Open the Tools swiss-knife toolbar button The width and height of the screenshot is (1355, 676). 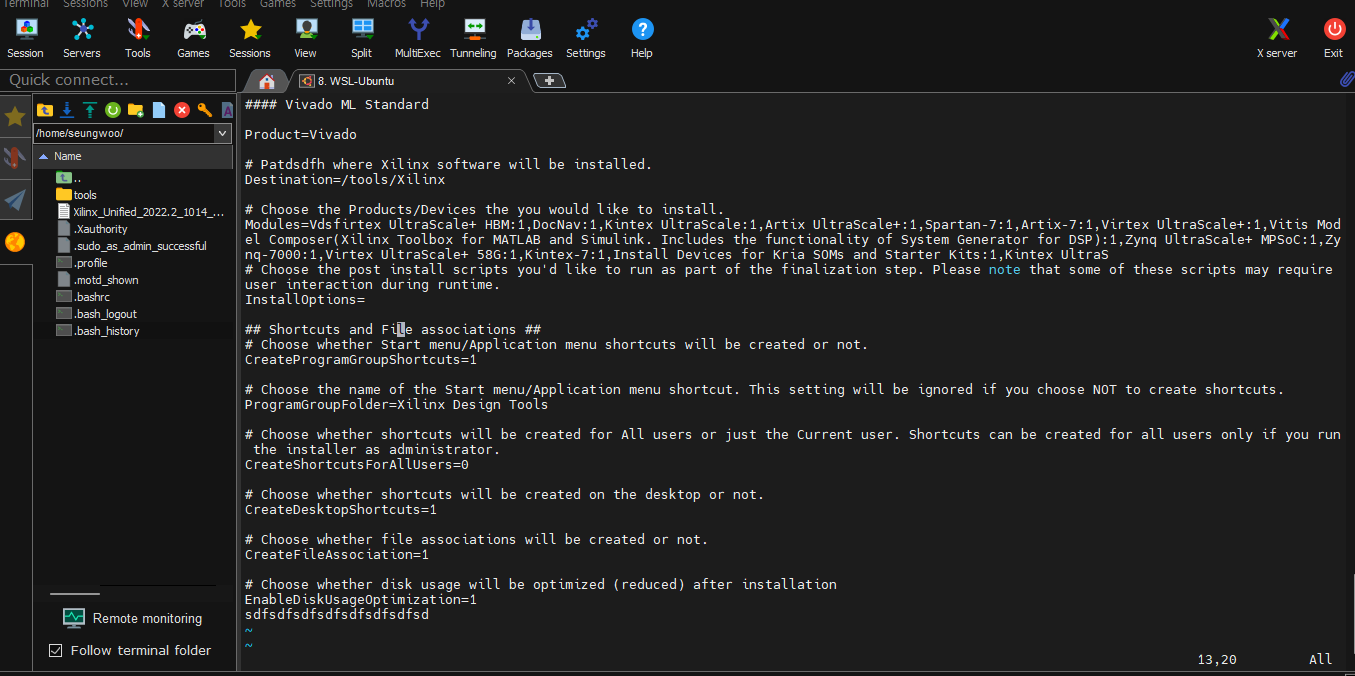coord(138,38)
